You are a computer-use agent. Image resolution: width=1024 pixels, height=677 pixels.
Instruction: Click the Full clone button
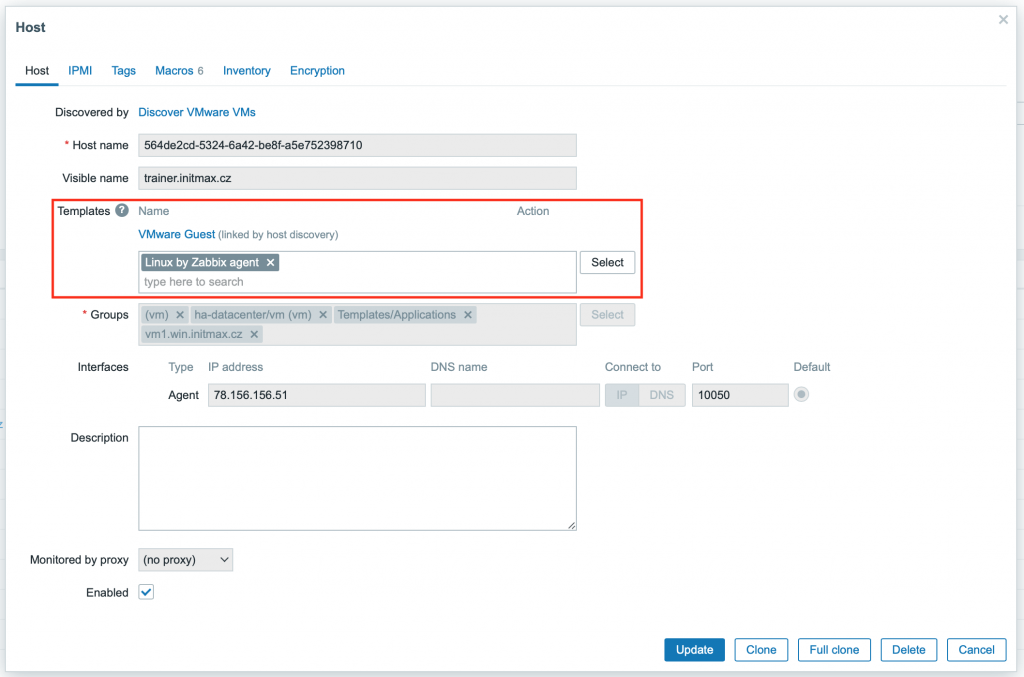834,650
